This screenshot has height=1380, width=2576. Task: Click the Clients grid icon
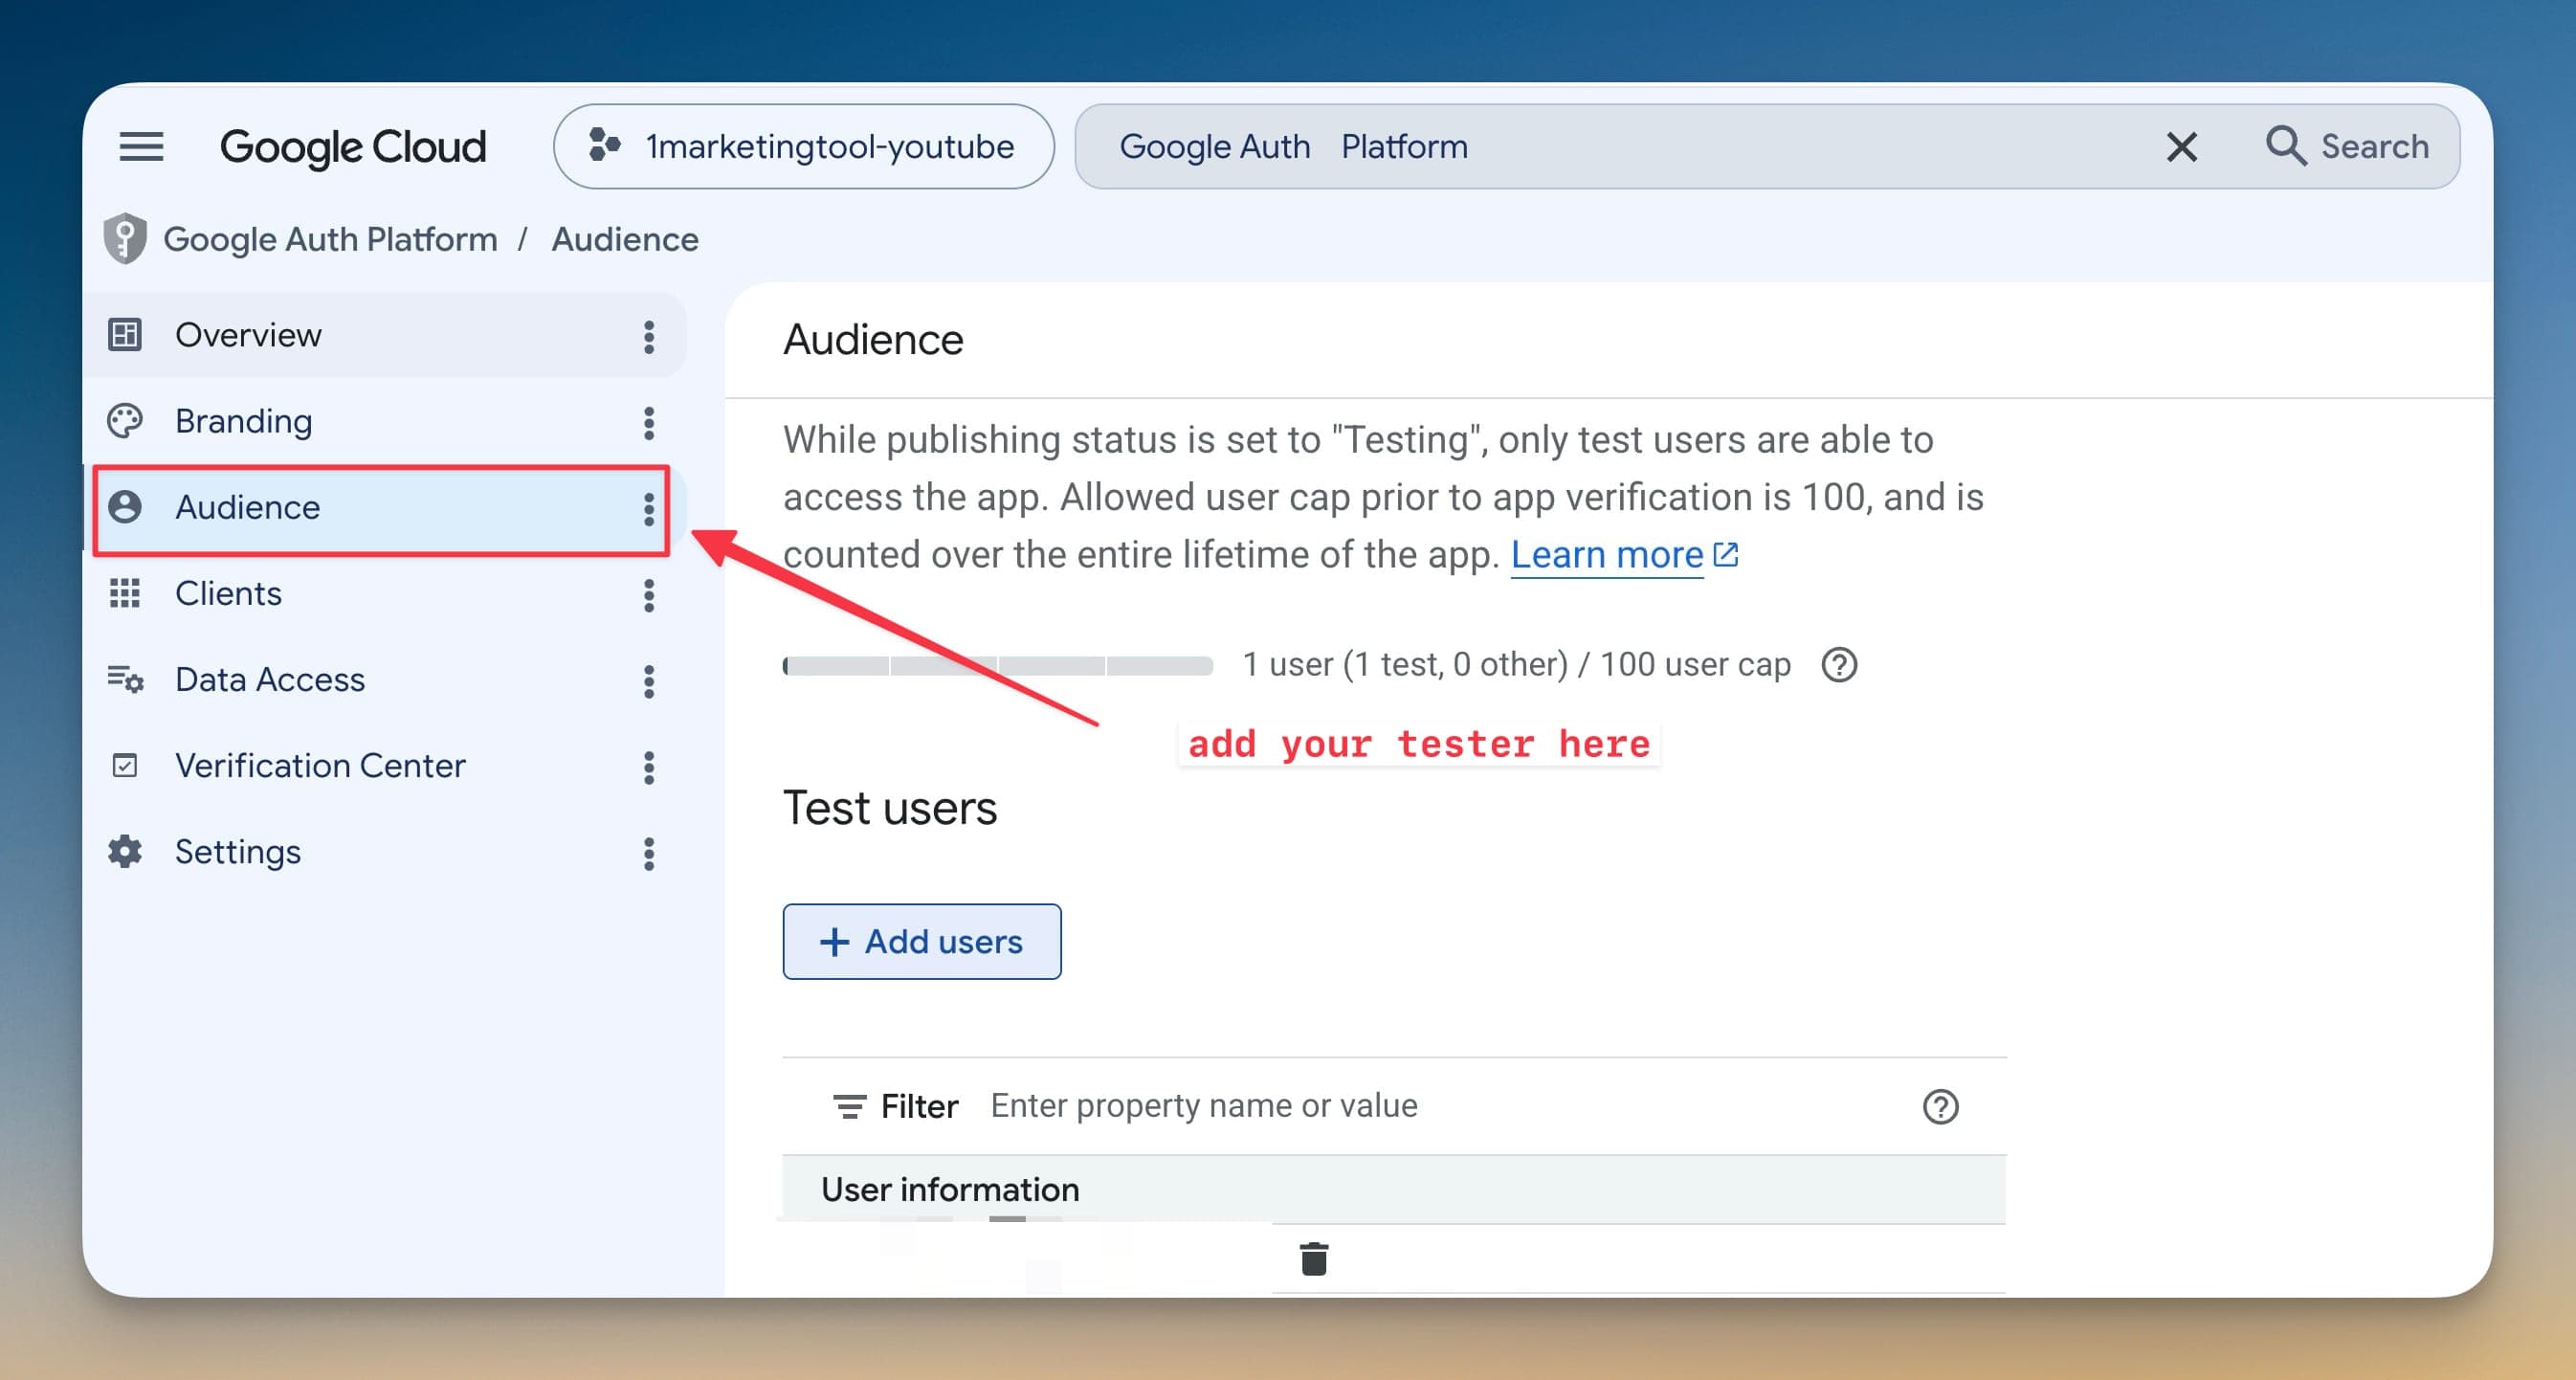click(x=125, y=593)
